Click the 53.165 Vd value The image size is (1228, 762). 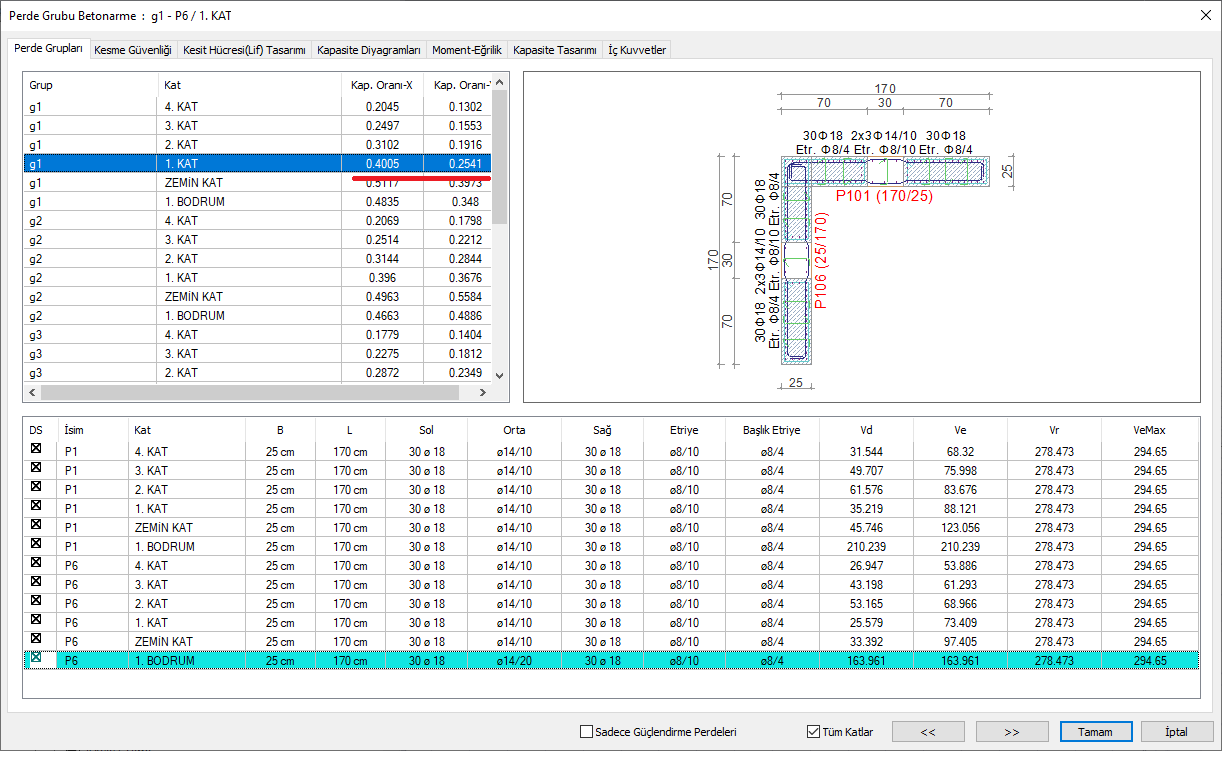[x=866, y=603]
